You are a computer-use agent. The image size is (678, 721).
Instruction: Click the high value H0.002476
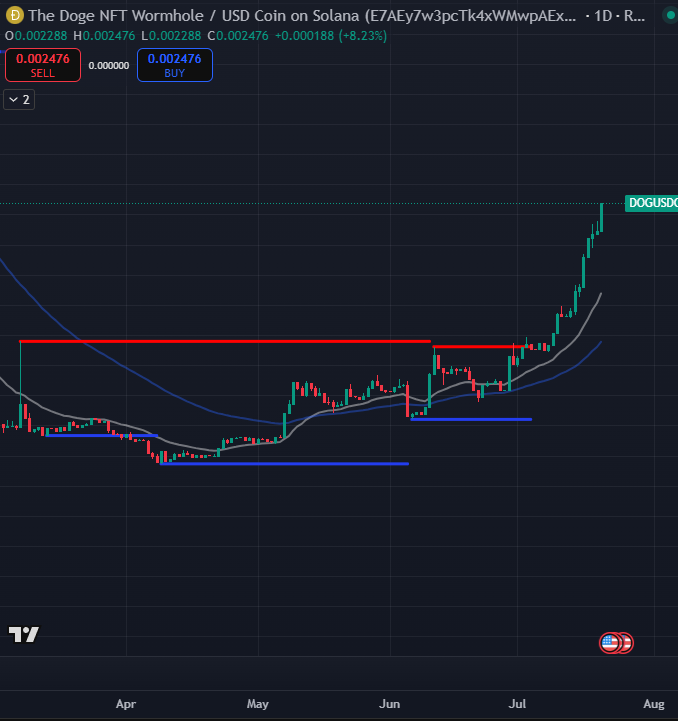pos(104,36)
